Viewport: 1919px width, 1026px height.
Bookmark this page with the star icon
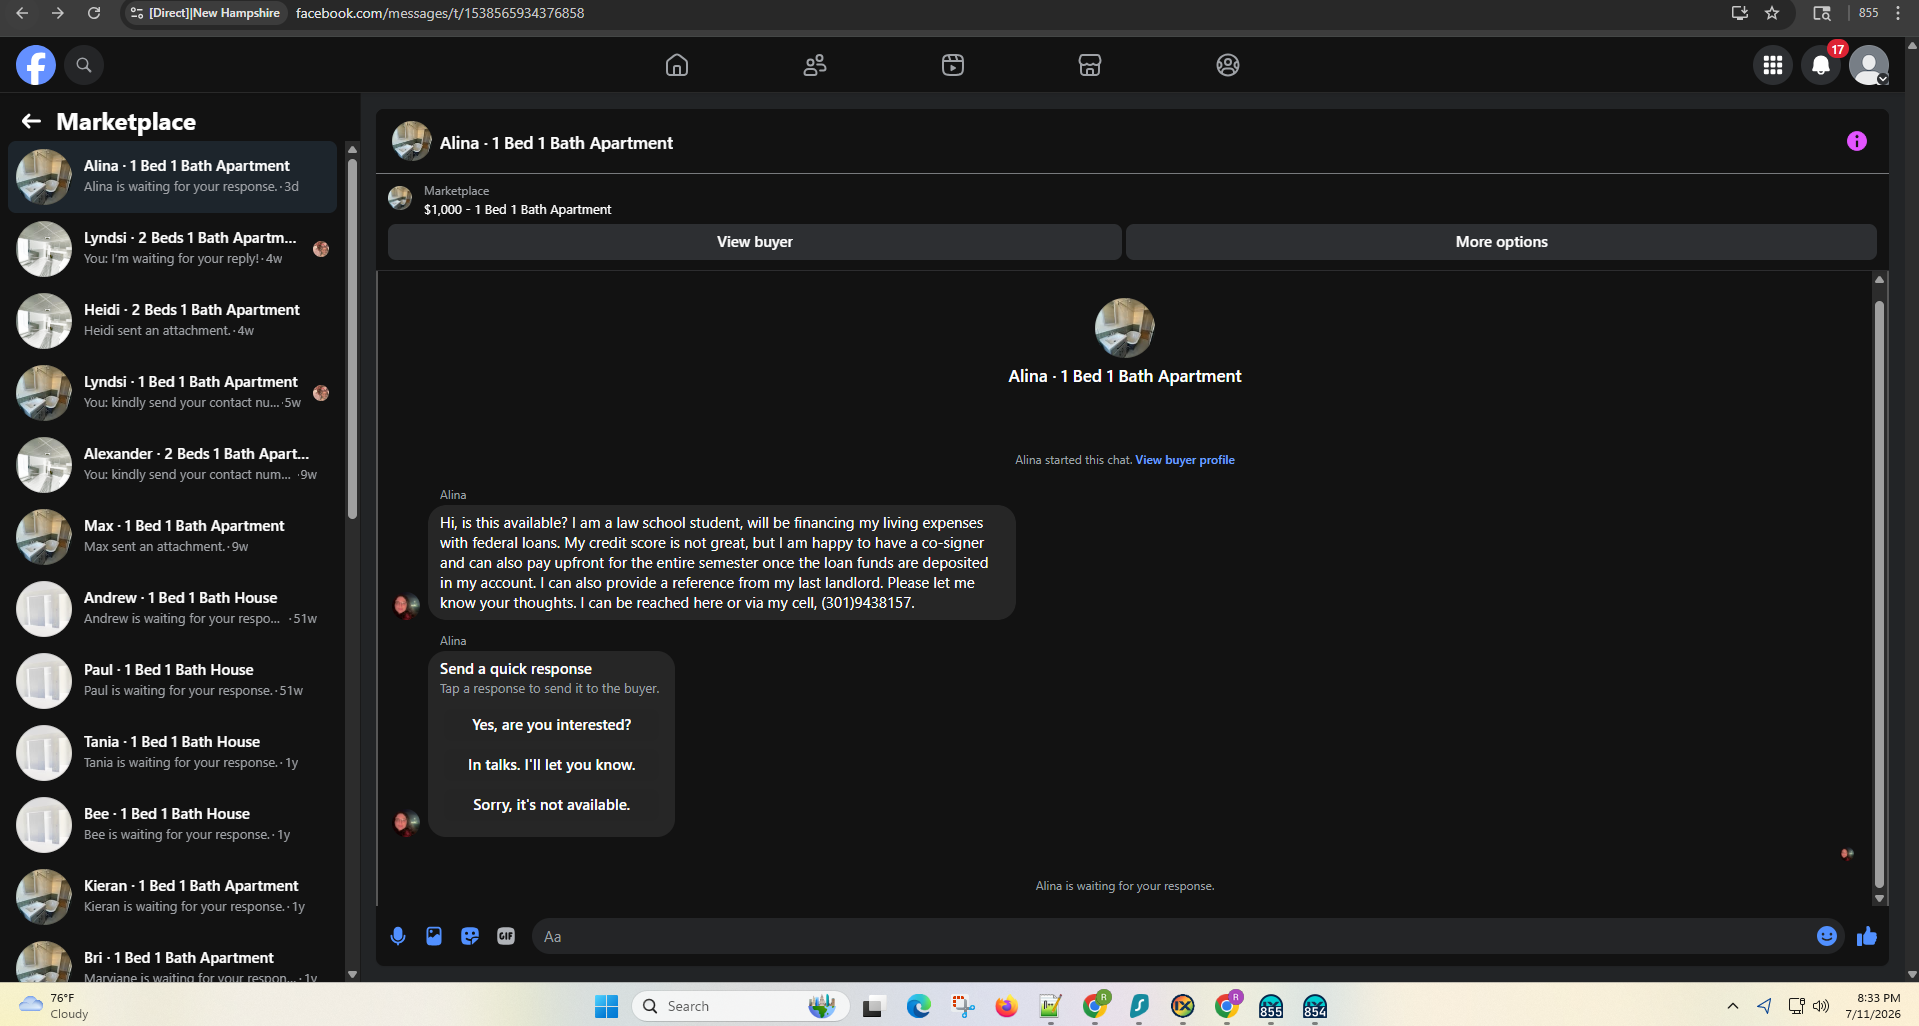tap(1772, 13)
